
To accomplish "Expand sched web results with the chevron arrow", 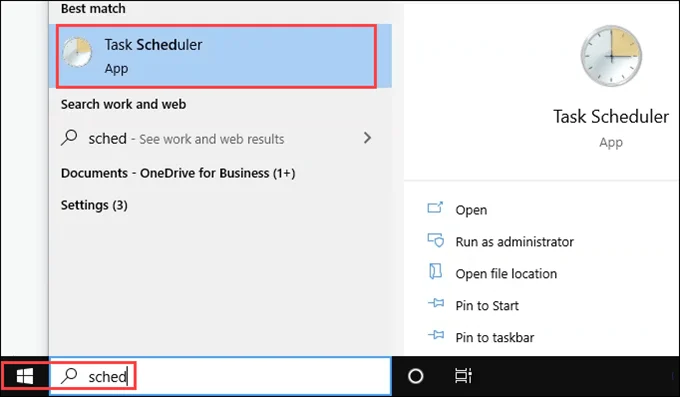I will 367,138.
